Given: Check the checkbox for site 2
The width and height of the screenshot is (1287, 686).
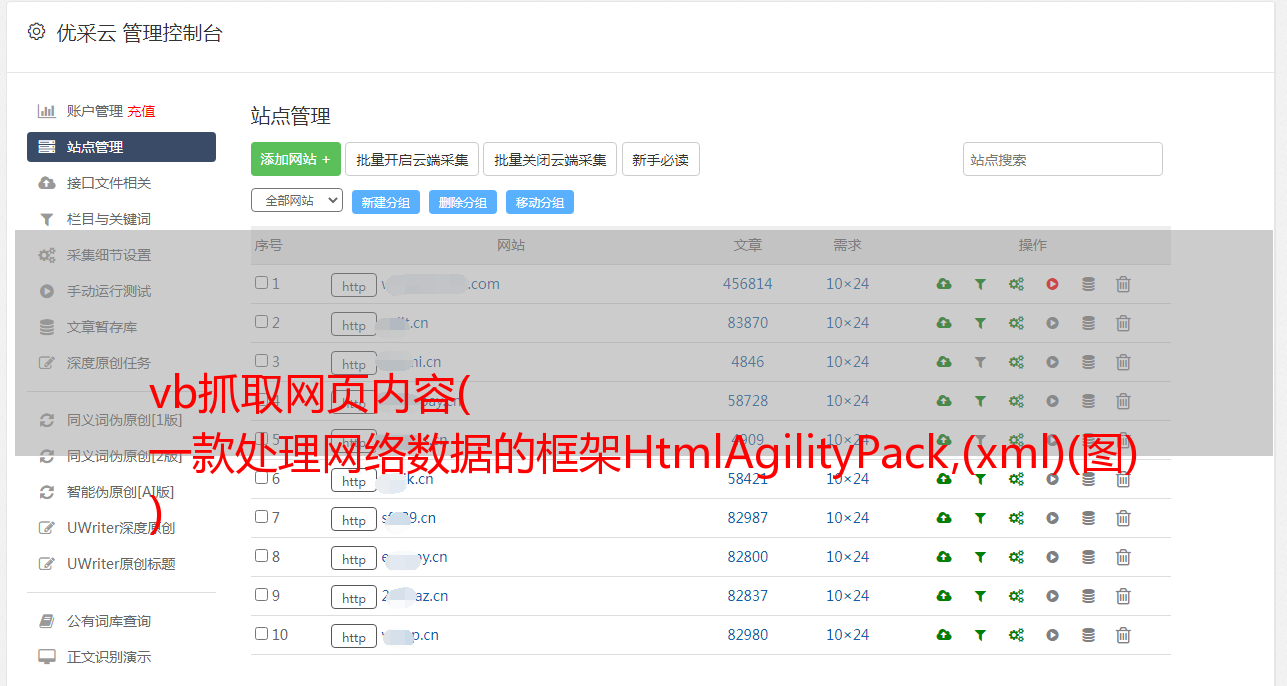Looking at the screenshot, I should click(261, 322).
